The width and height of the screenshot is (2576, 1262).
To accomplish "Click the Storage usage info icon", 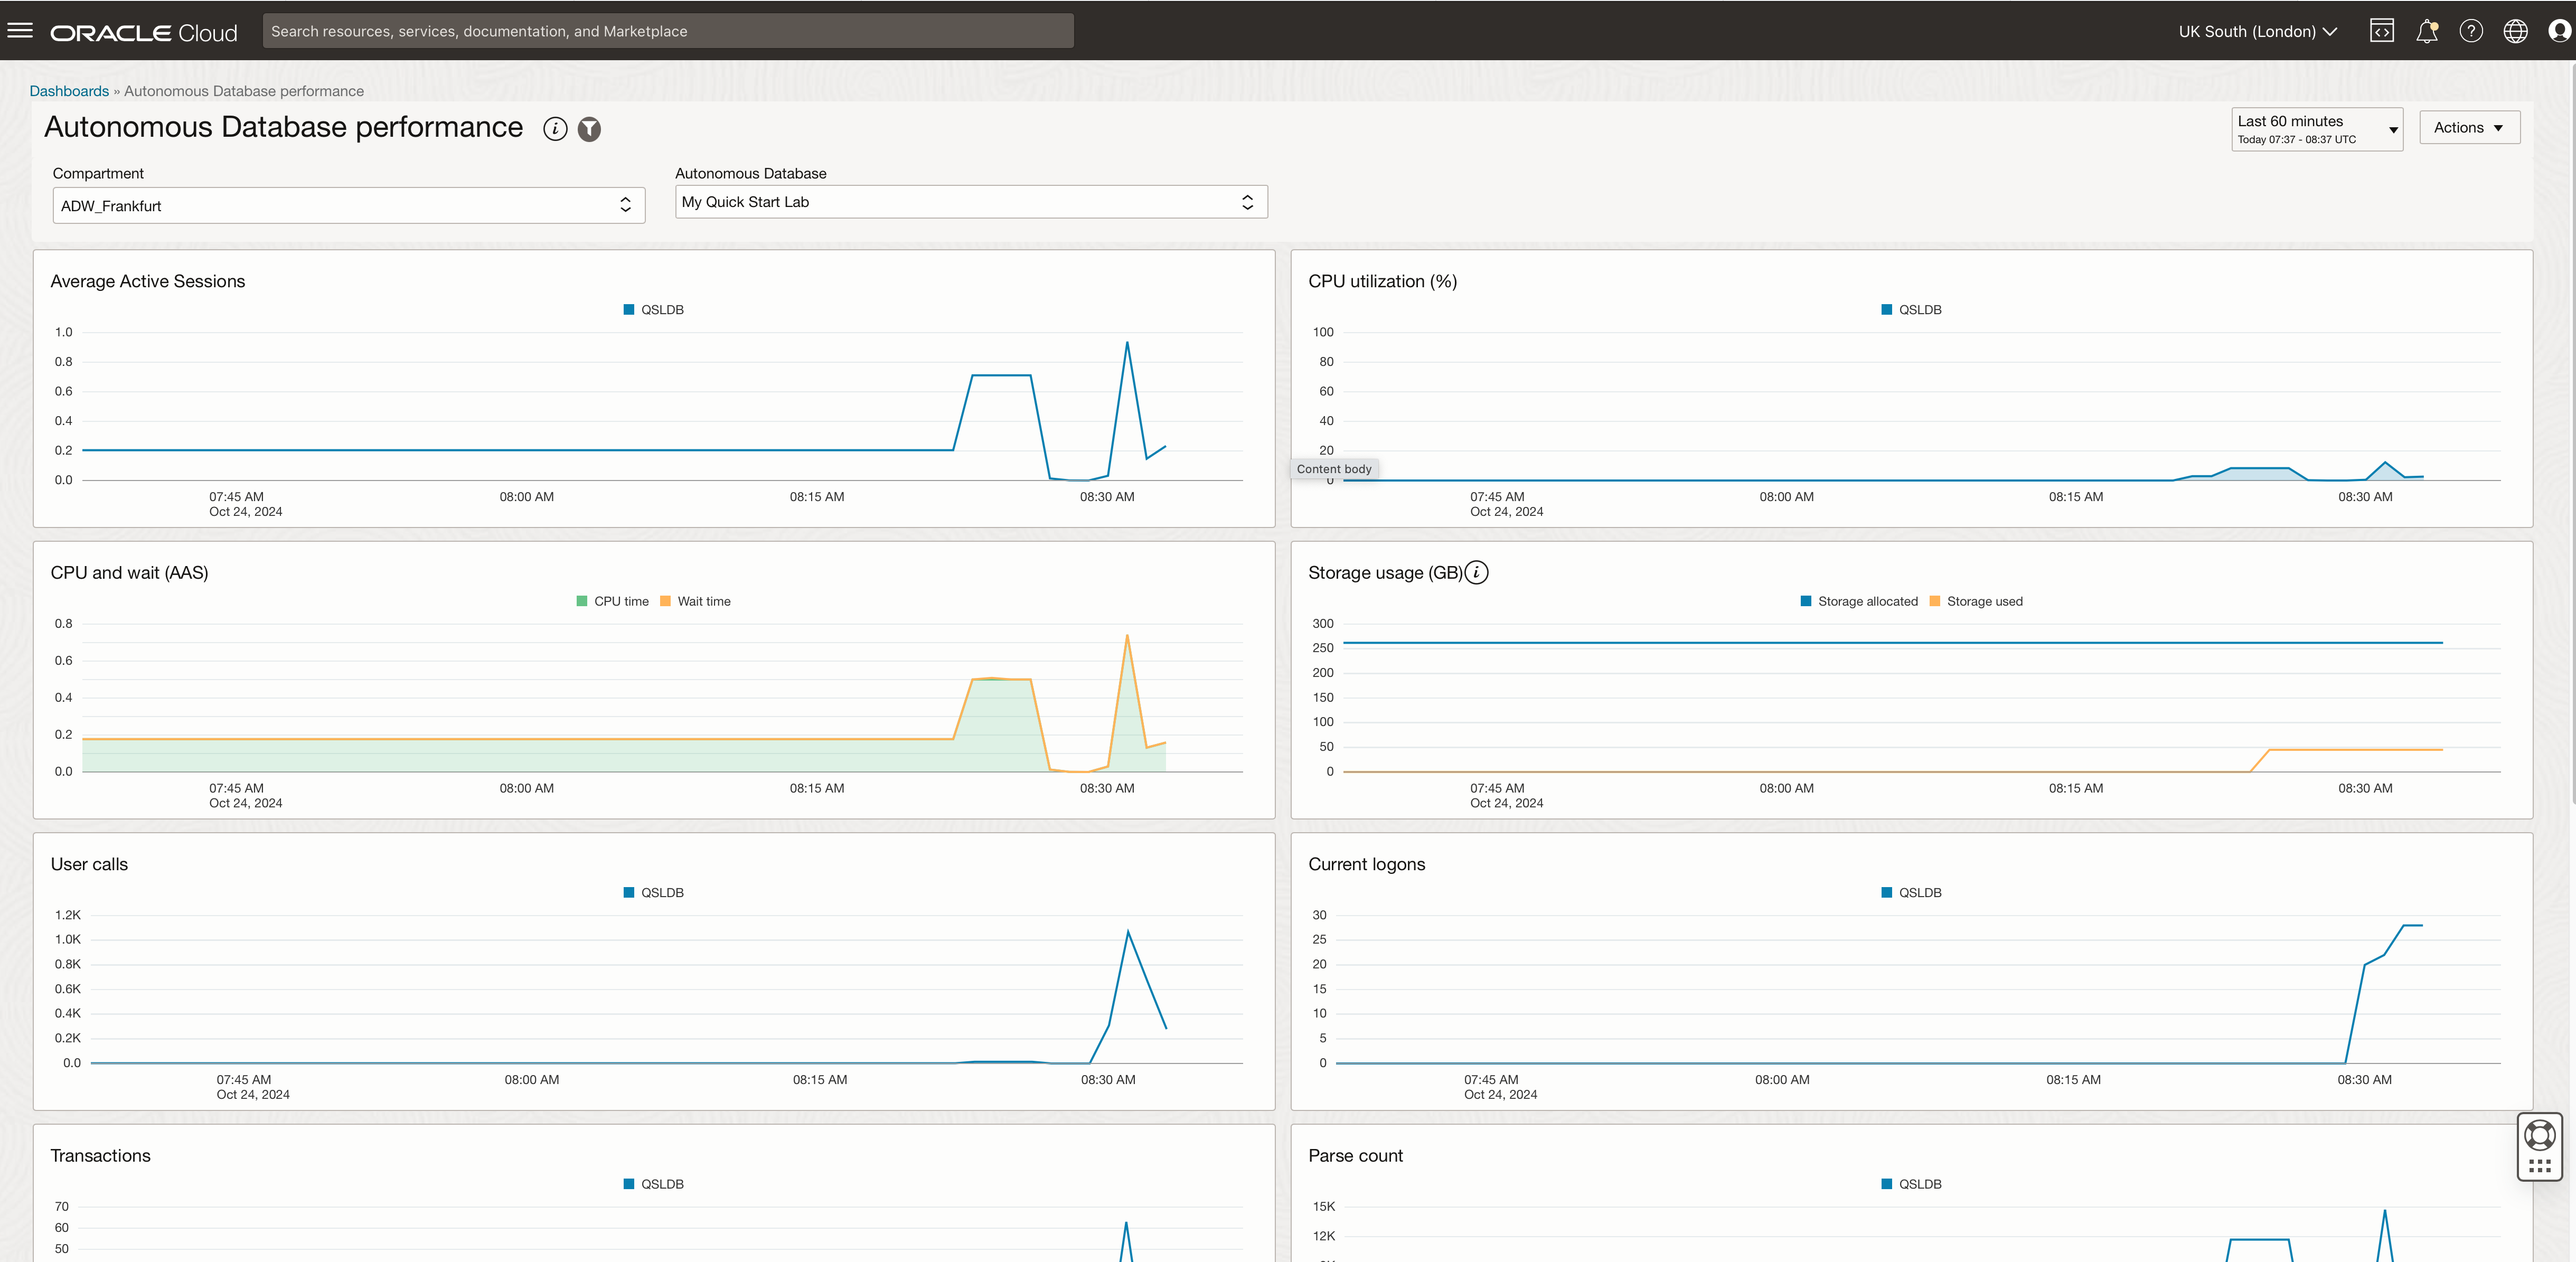I will 1477,573.
